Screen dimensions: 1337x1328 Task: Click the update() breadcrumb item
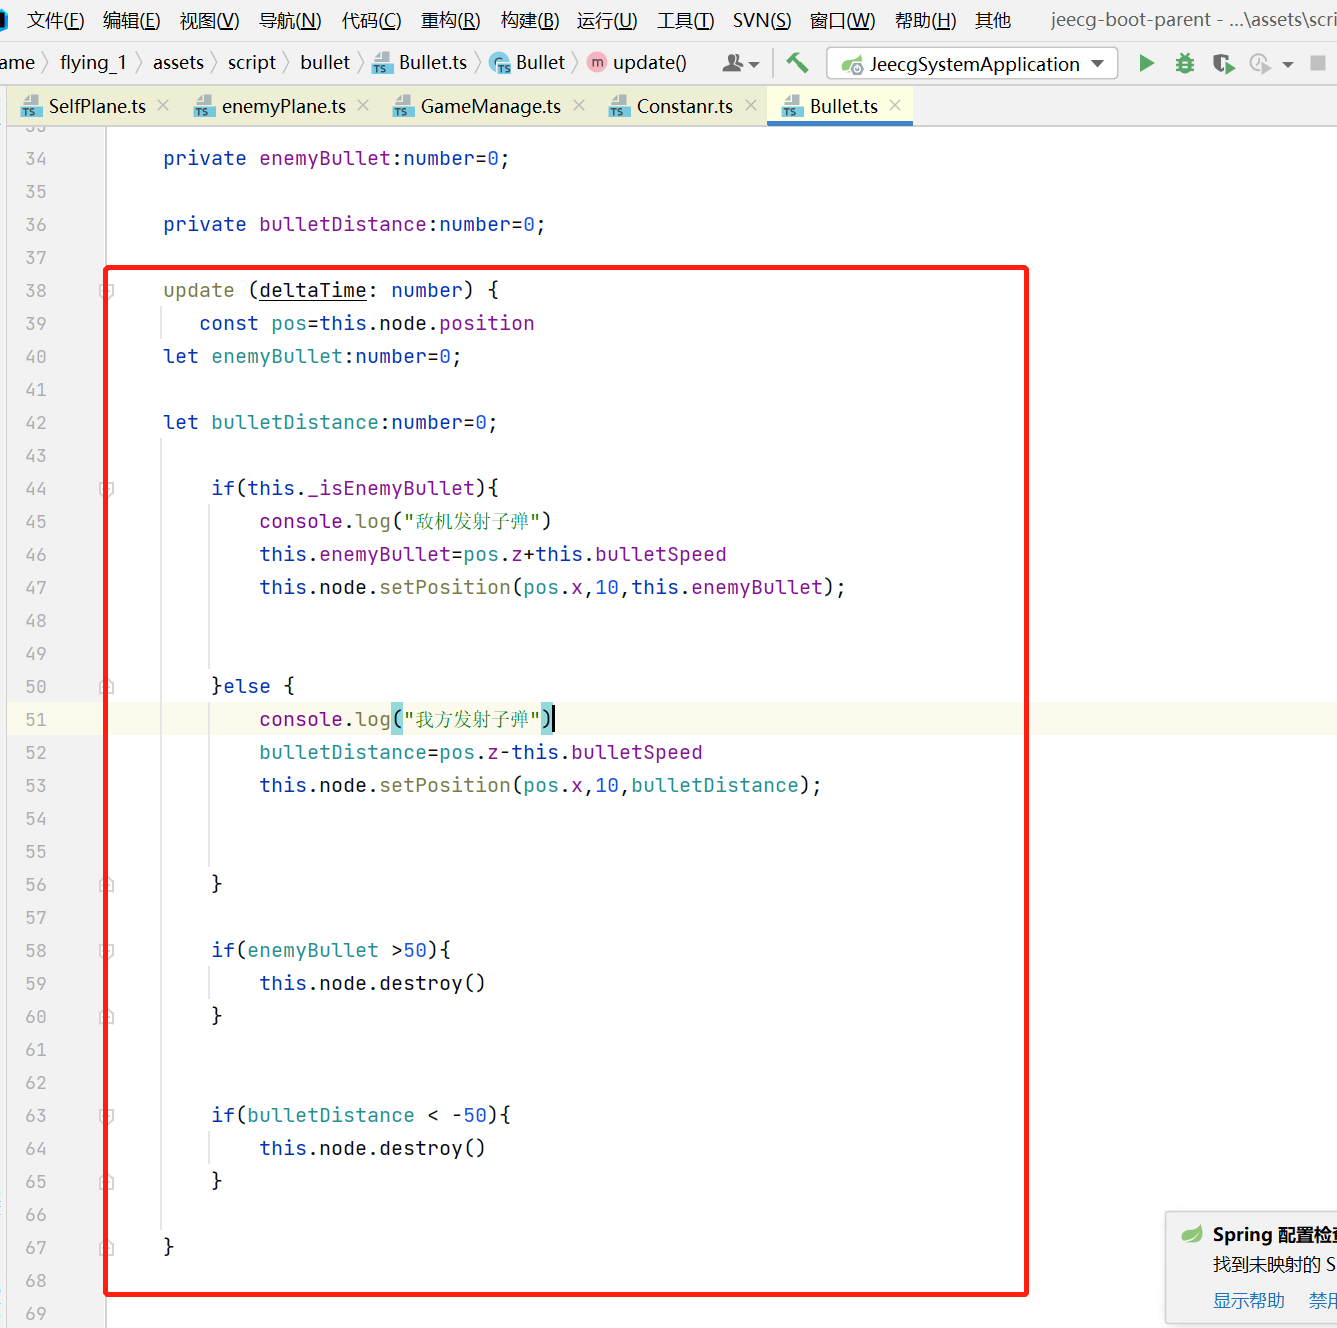point(649,63)
